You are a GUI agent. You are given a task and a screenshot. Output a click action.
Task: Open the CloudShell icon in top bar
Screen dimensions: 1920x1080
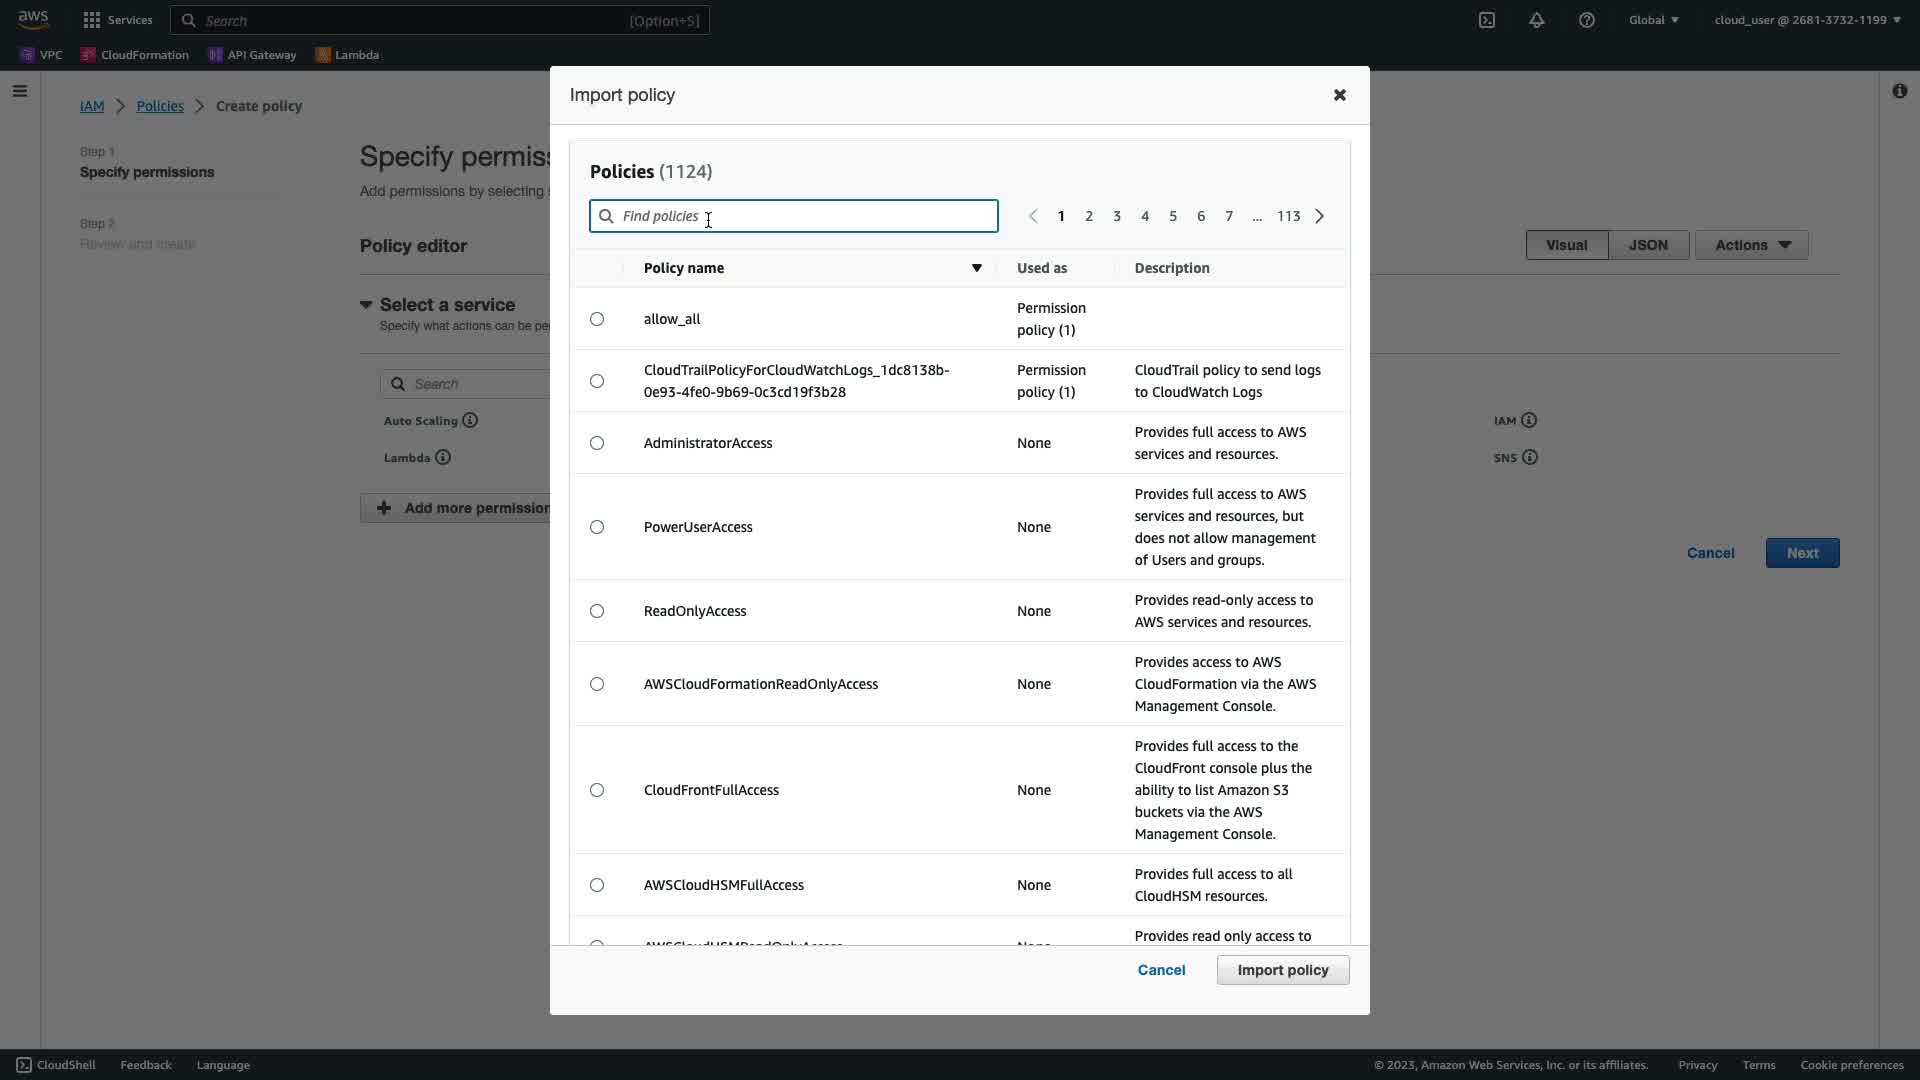pyautogui.click(x=1487, y=20)
